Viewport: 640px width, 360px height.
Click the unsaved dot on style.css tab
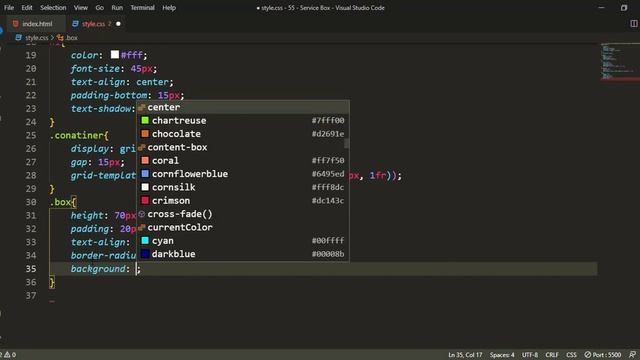118,24
